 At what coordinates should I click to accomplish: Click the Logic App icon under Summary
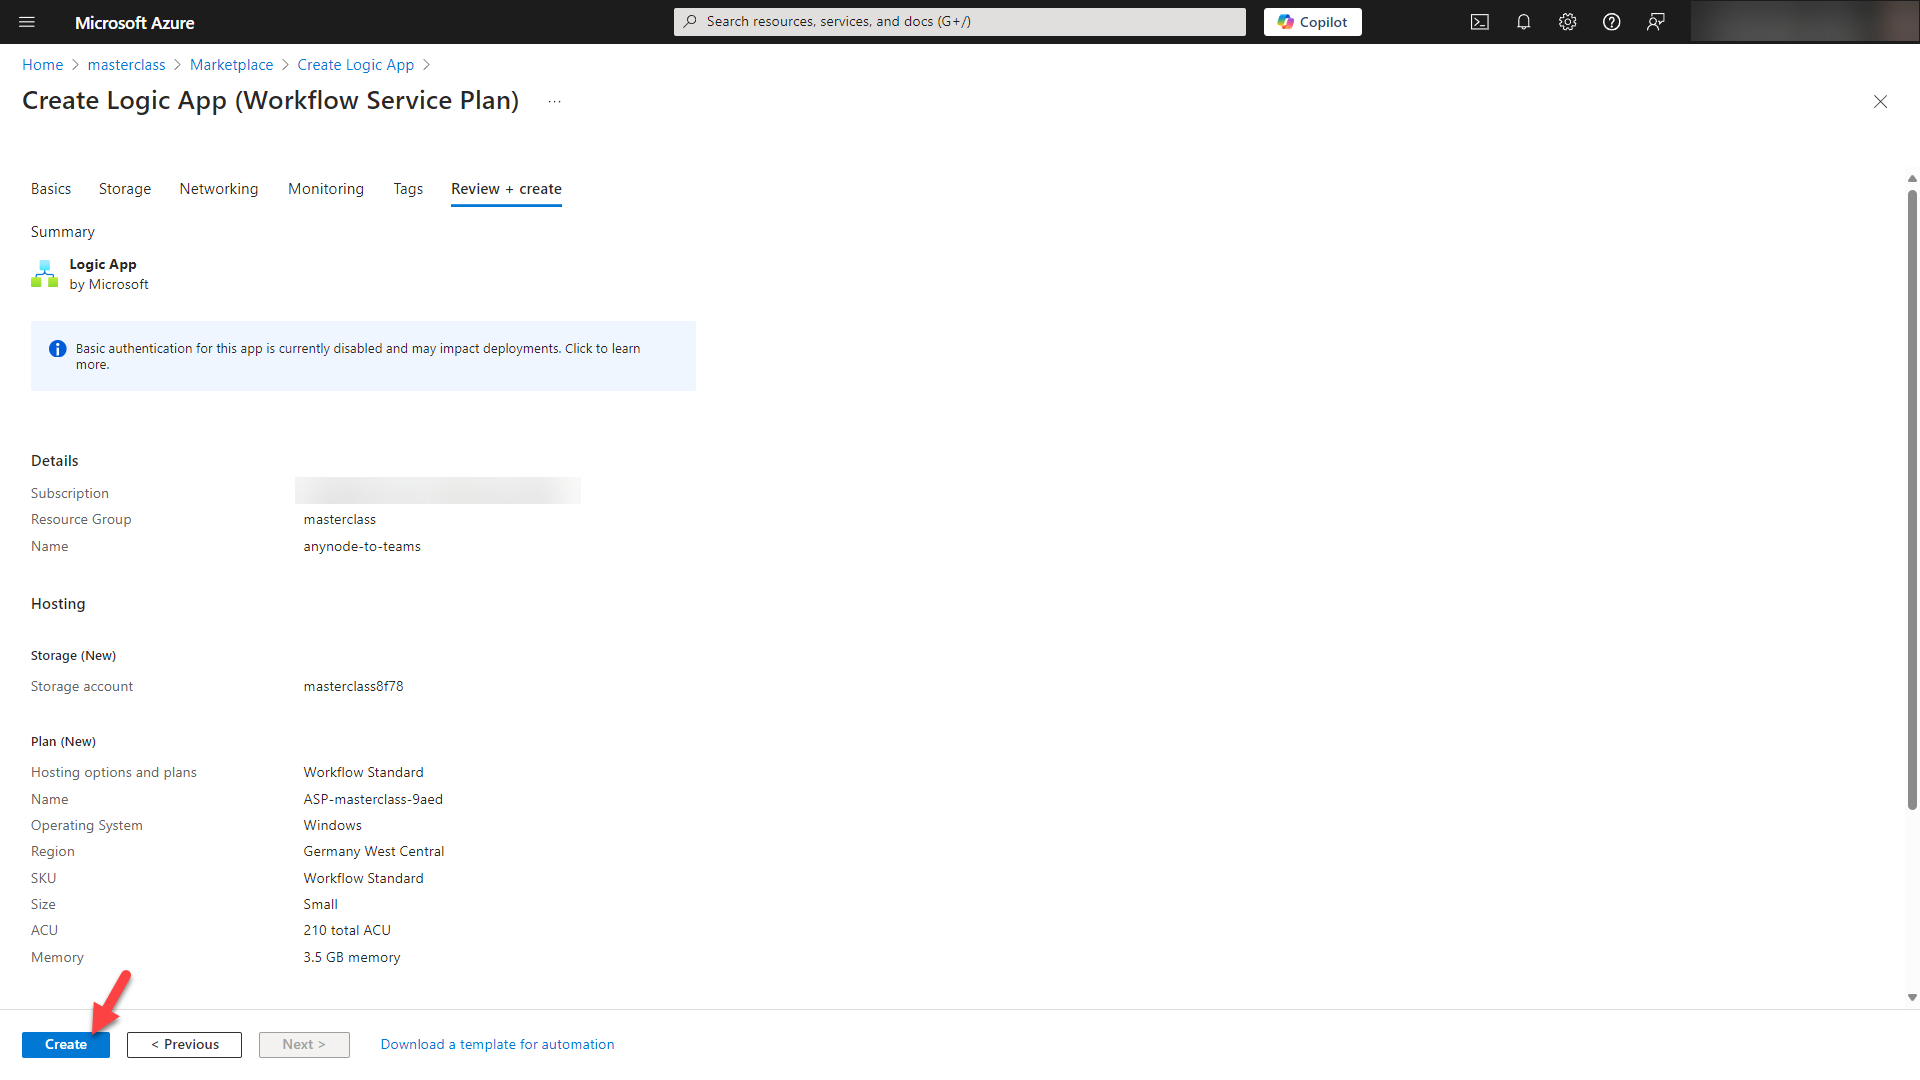pyautogui.click(x=44, y=273)
